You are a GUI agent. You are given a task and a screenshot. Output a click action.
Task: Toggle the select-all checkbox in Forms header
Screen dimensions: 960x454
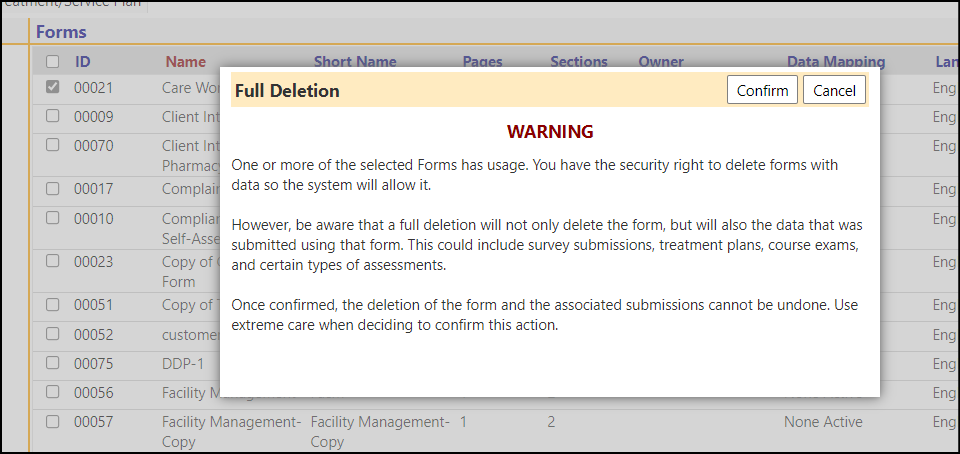coord(53,61)
